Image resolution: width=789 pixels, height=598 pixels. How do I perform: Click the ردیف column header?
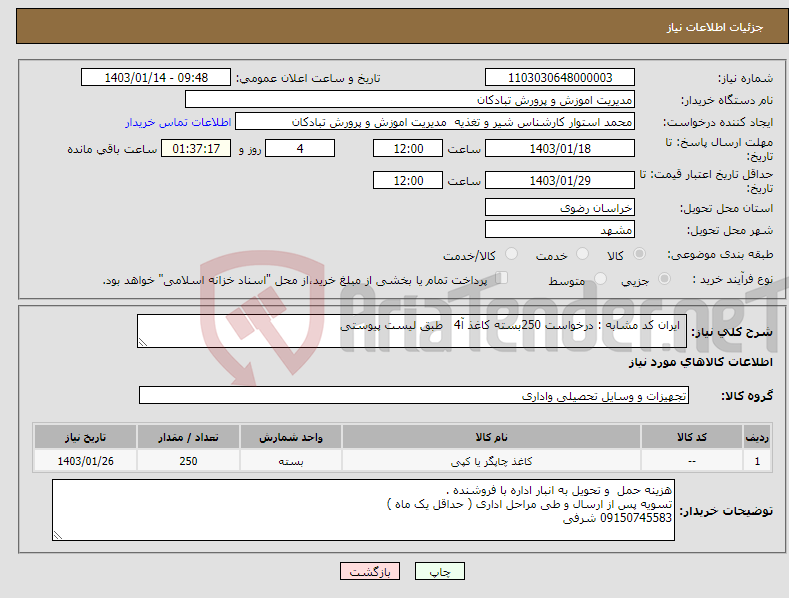tap(757, 437)
